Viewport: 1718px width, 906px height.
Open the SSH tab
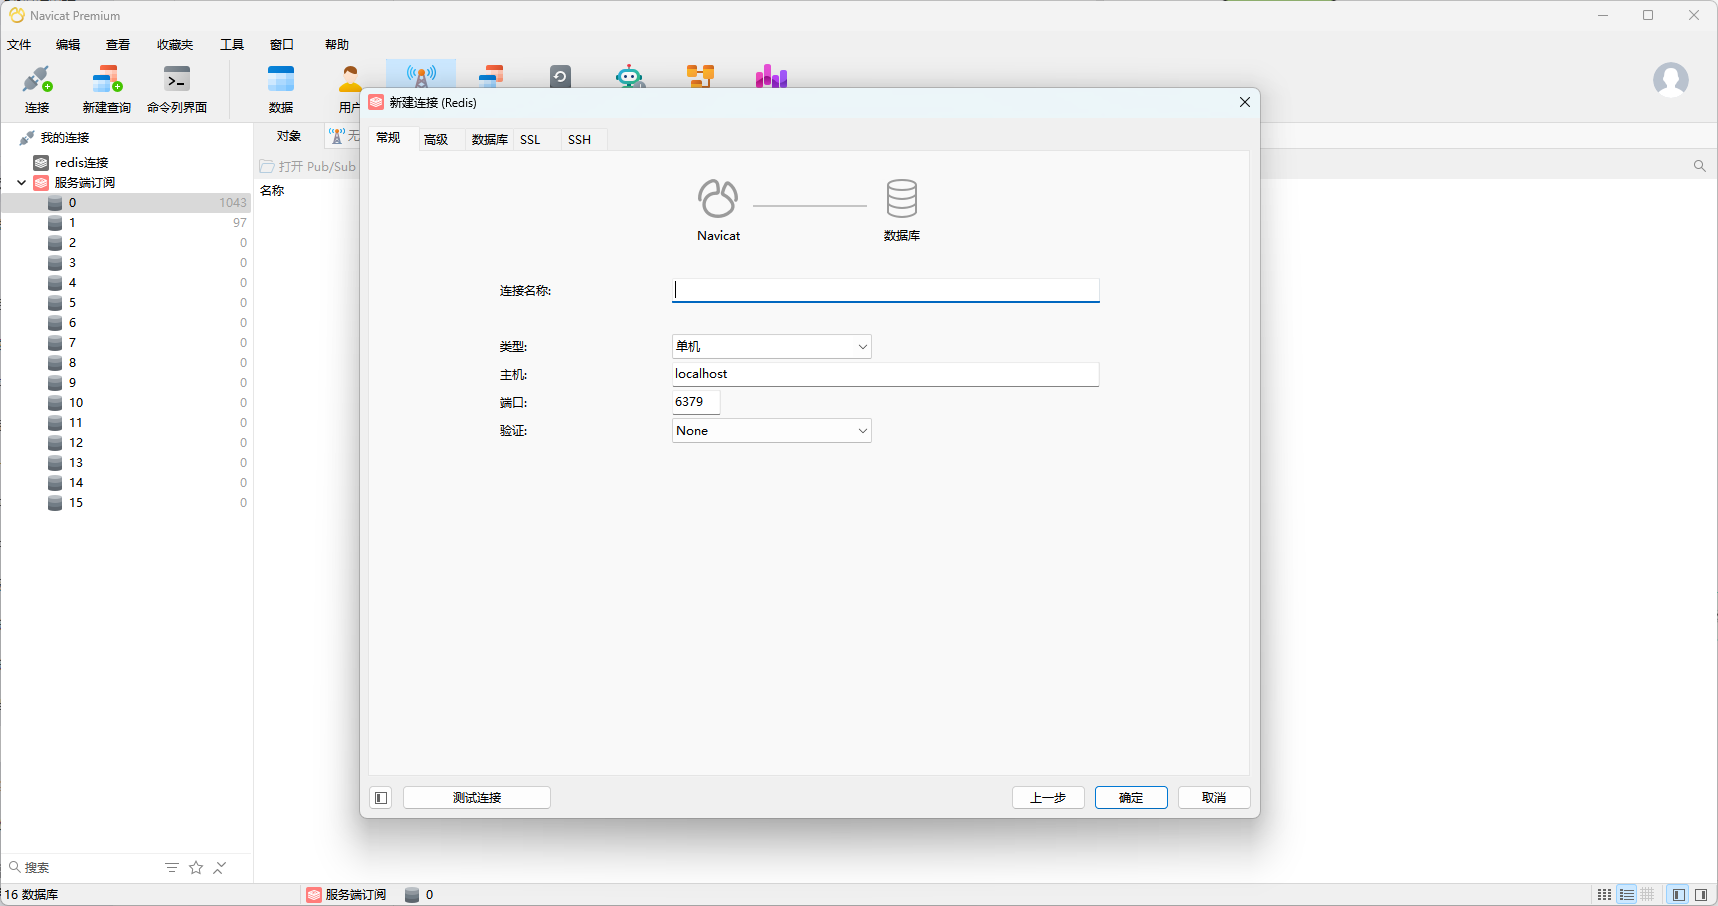click(x=579, y=139)
